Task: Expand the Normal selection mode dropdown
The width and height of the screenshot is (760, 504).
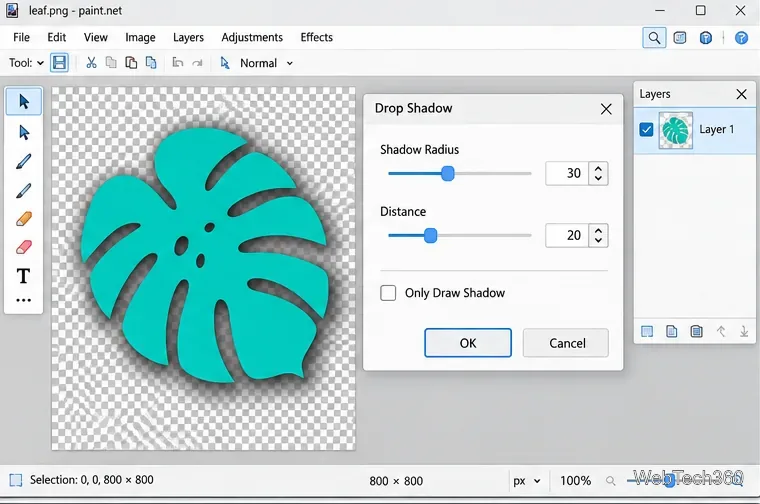Action: (x=289, y=63)
